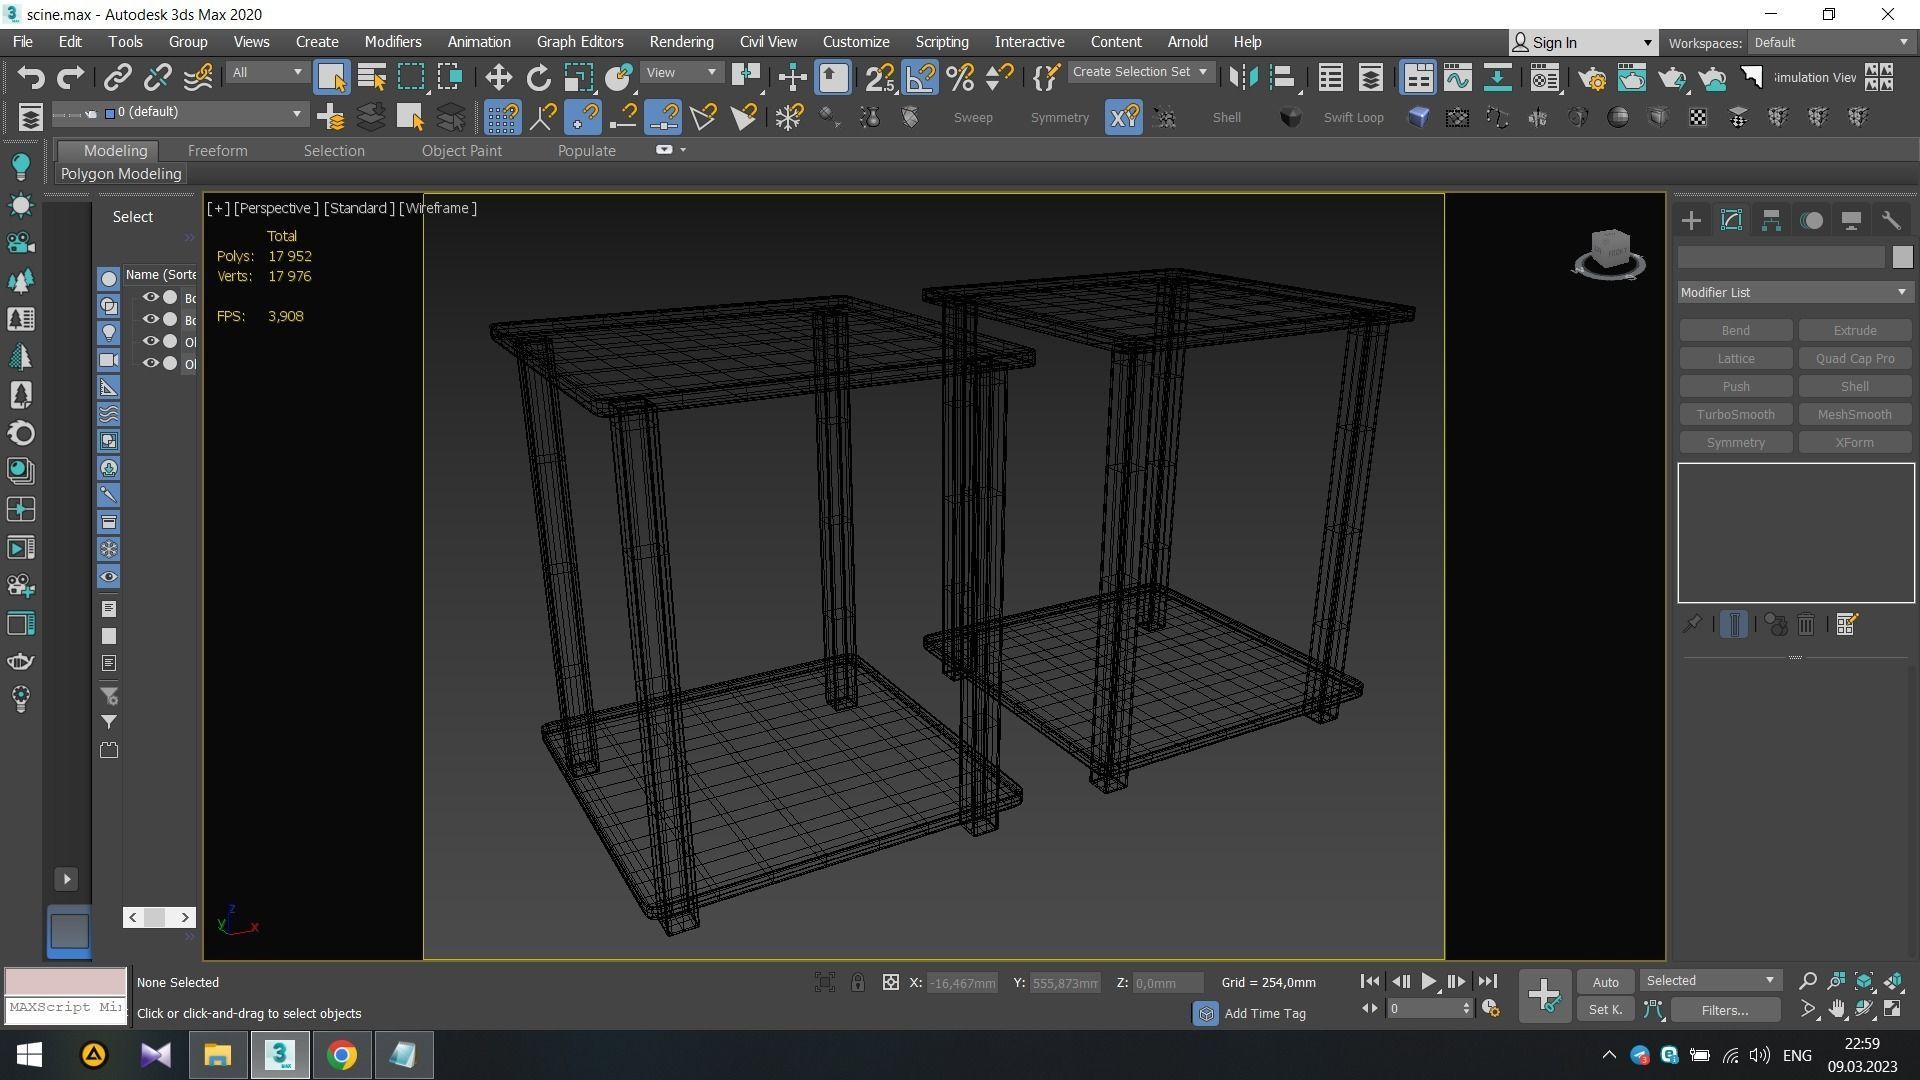This screenshot has width=1920, height=1080.
Task: Toggle visibility eye of first scene object
Action: tap(150, 297)
